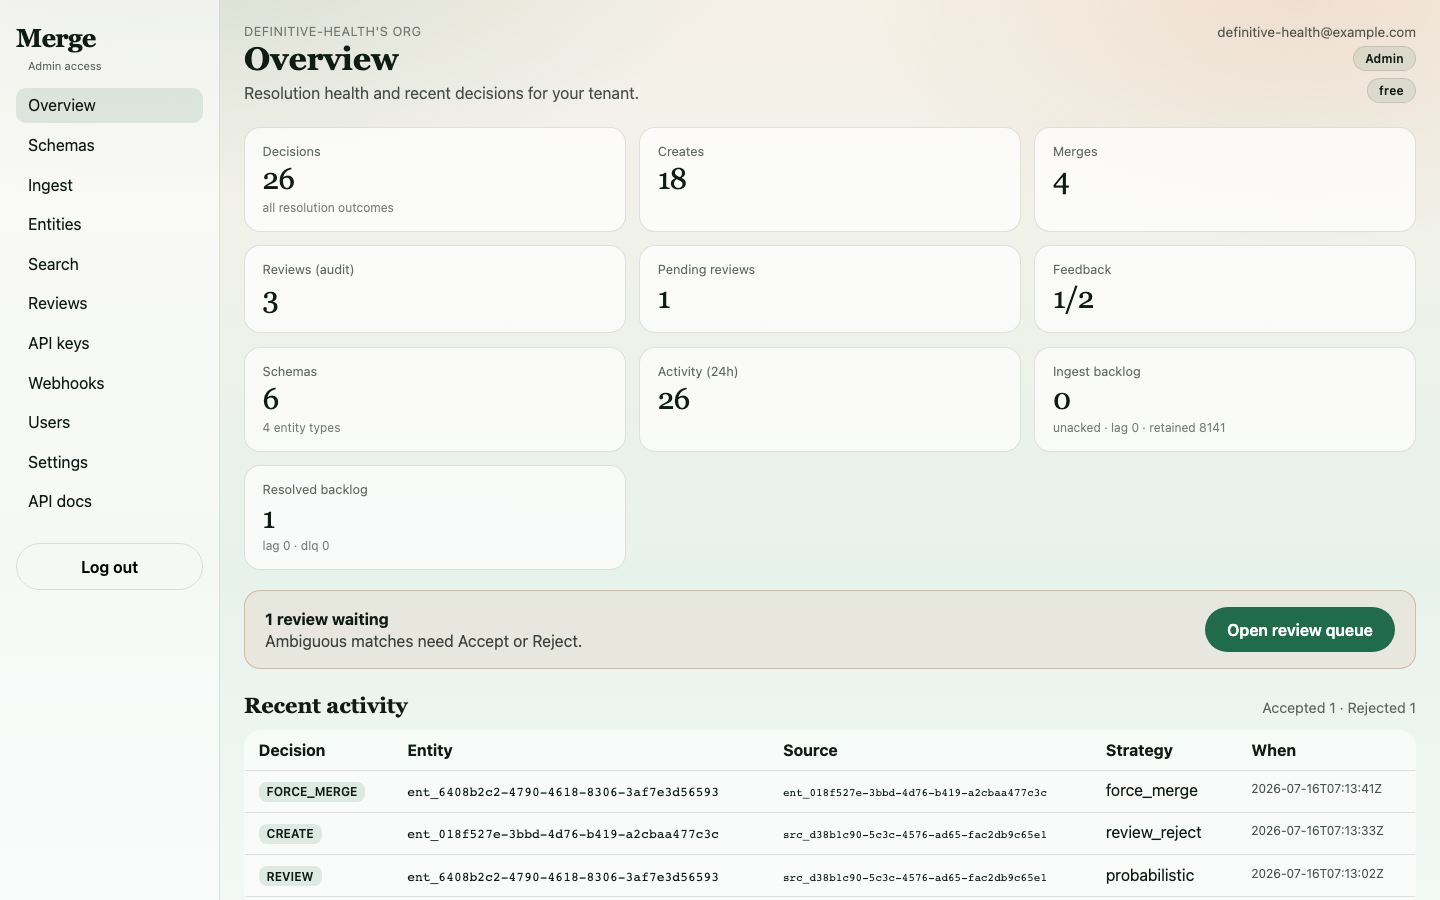Click DEFINITIVE-HEALTH'S ORG label

(x=333, y=32)
